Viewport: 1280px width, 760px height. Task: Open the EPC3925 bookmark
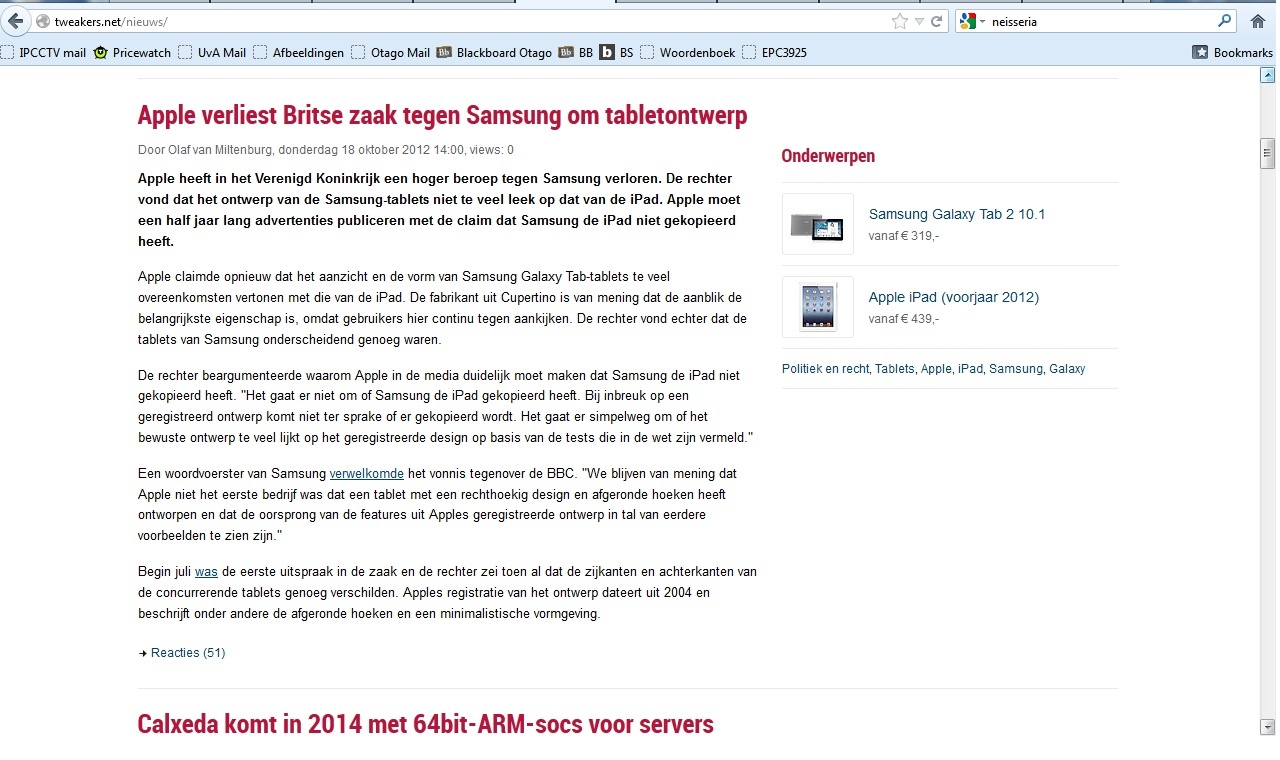[x=774, y=53]
